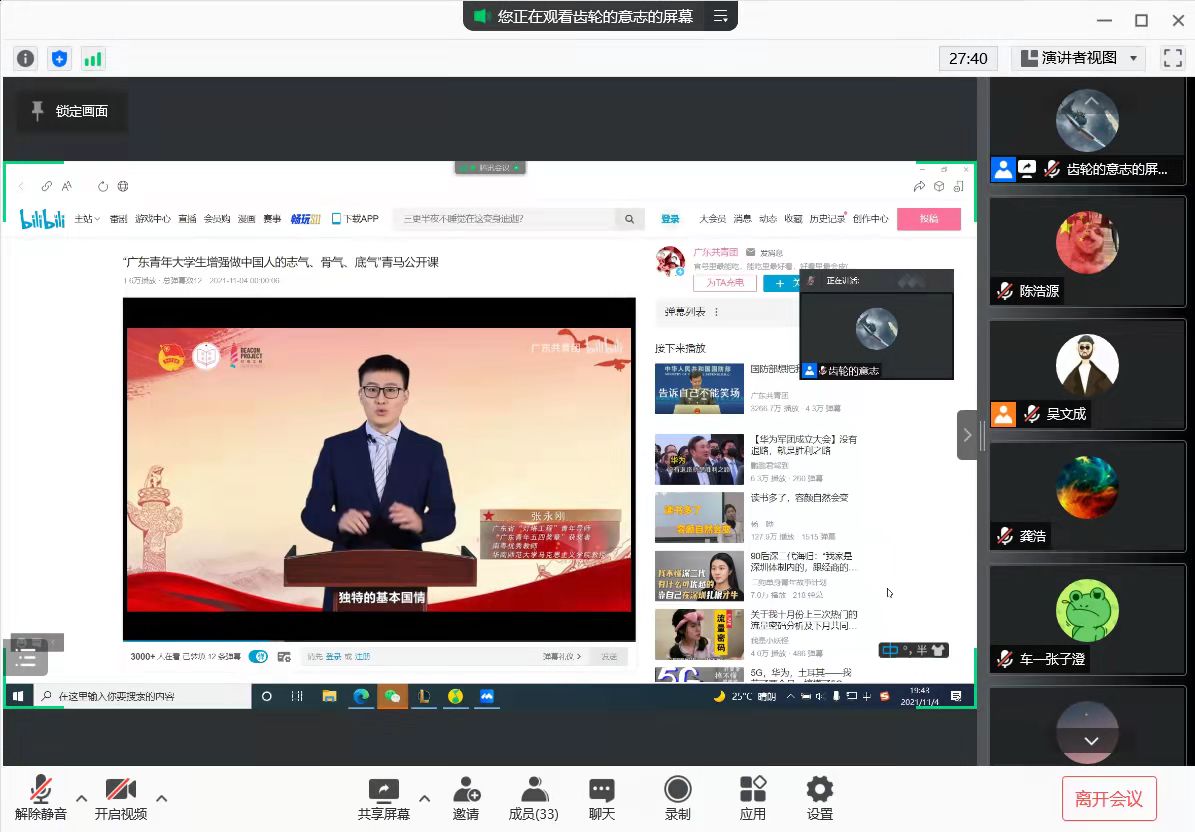Open the meeting info icon
The height and width of the screenshot is (832, 1195).
click(26, 59)
